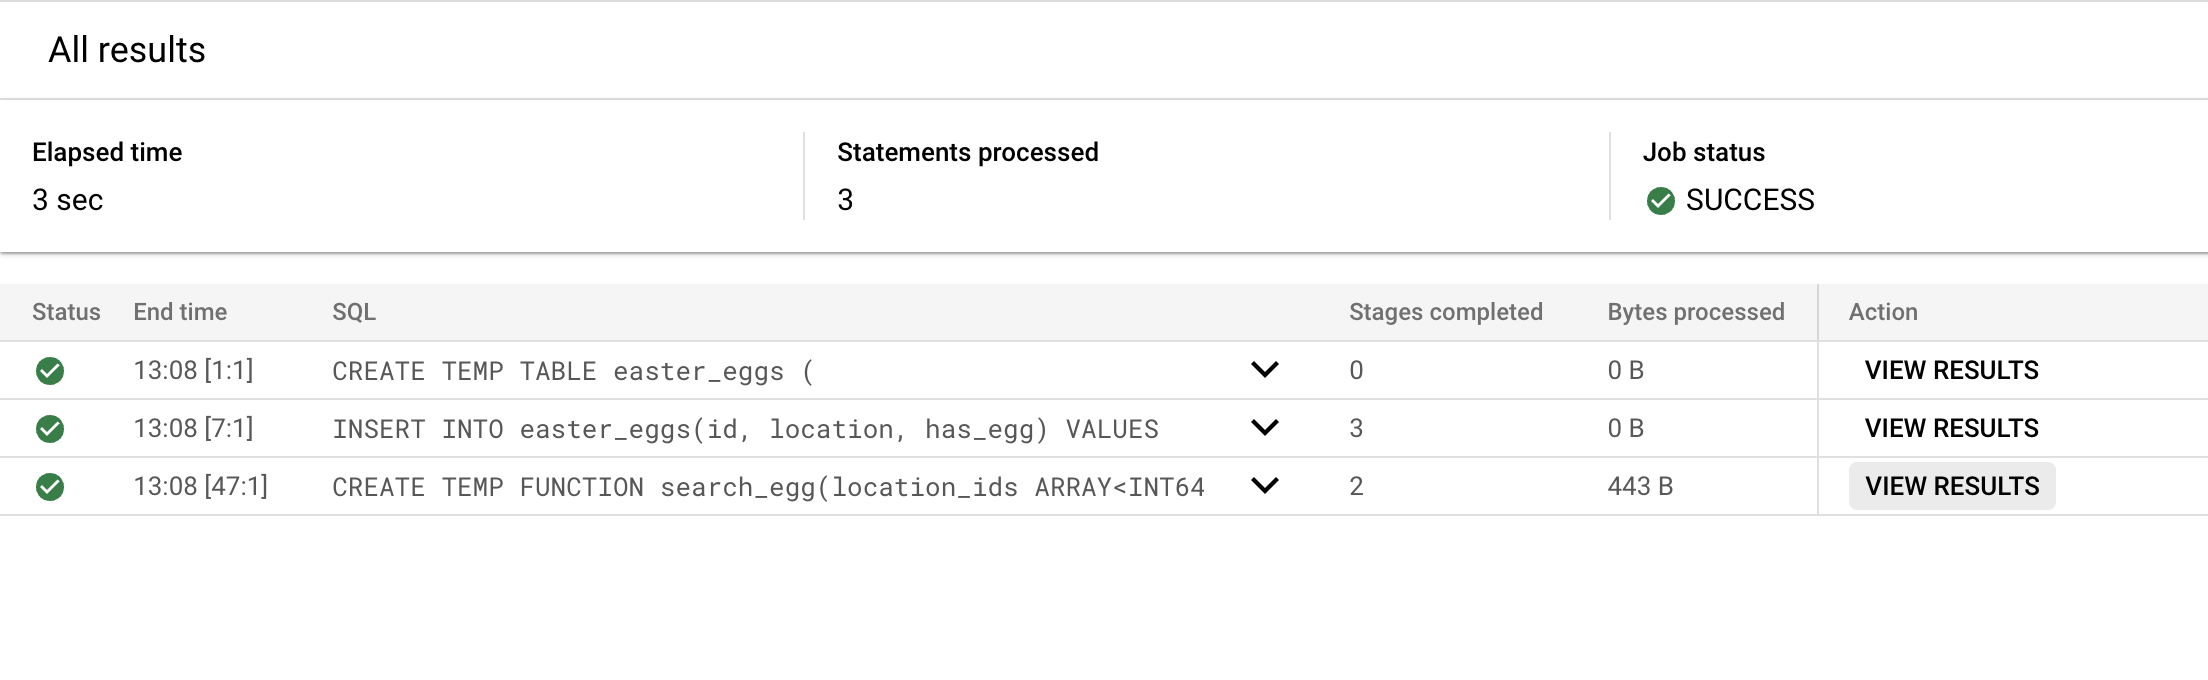Expand the CREATE TEMP FUNCTION statement chevron
Screen dimensions: 2208x680
click(1264, 486)
